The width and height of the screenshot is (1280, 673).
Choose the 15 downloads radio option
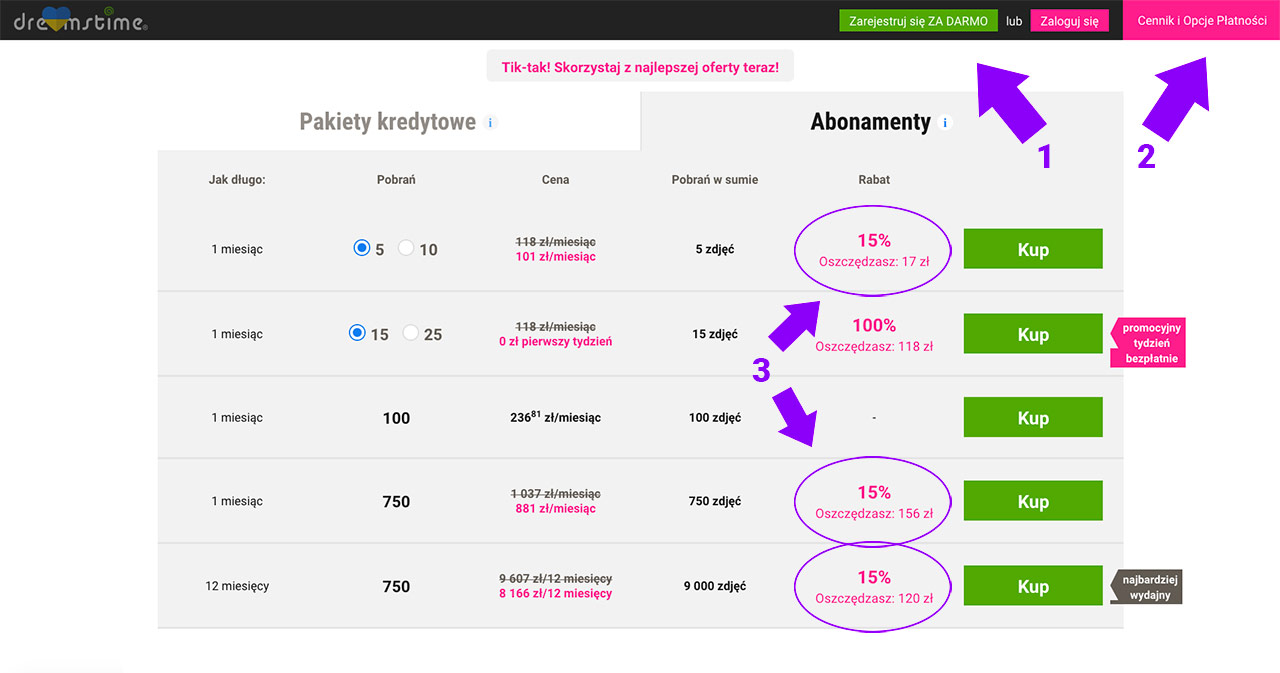(357, 333)
